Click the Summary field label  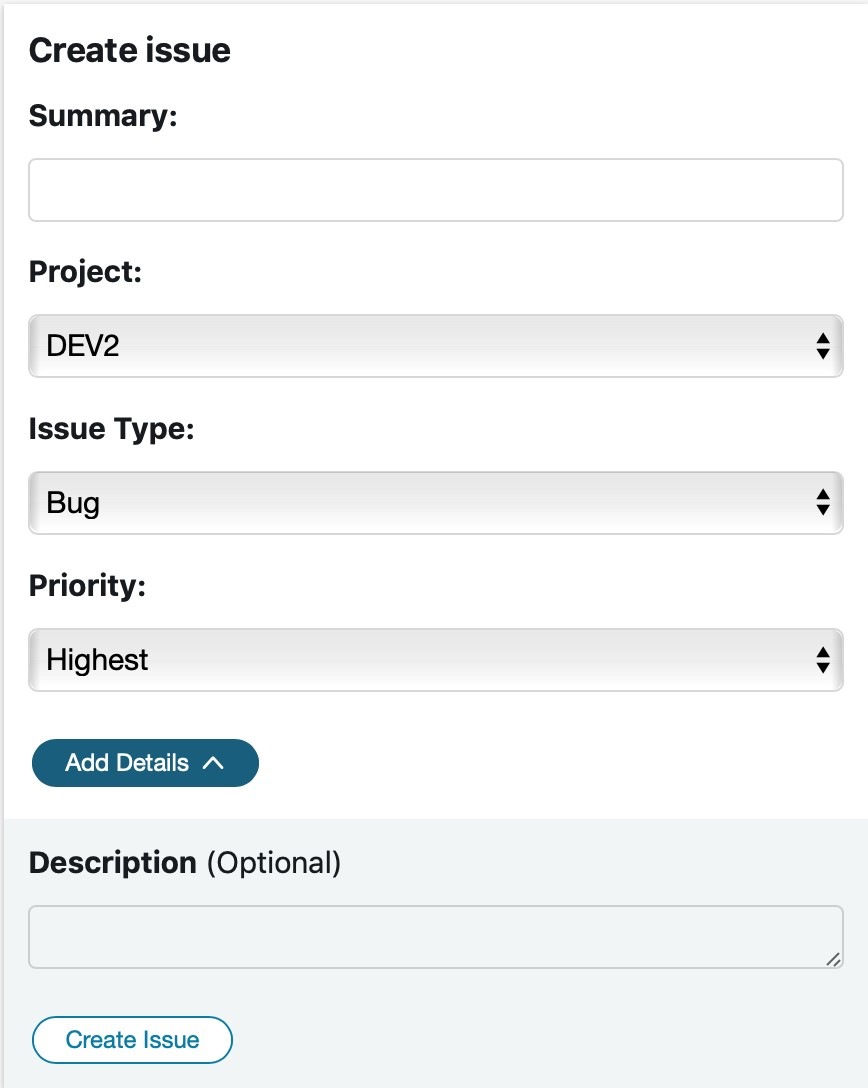102,116
